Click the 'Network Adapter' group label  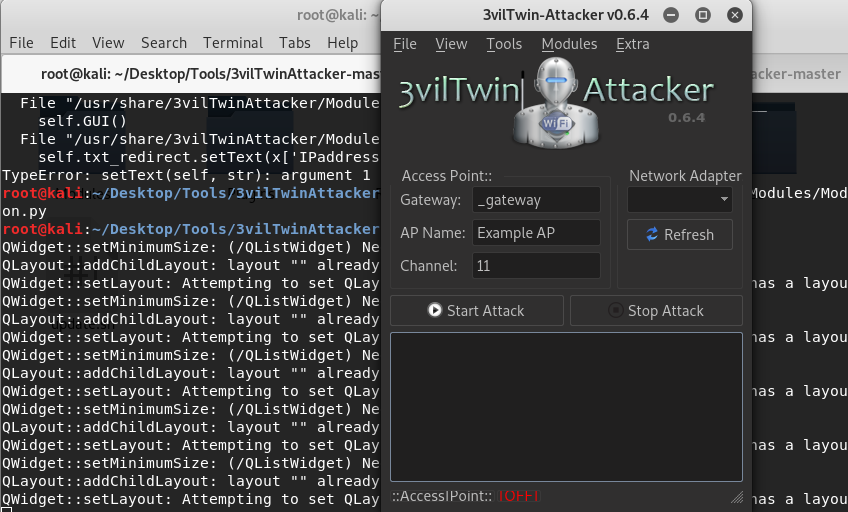685,176
